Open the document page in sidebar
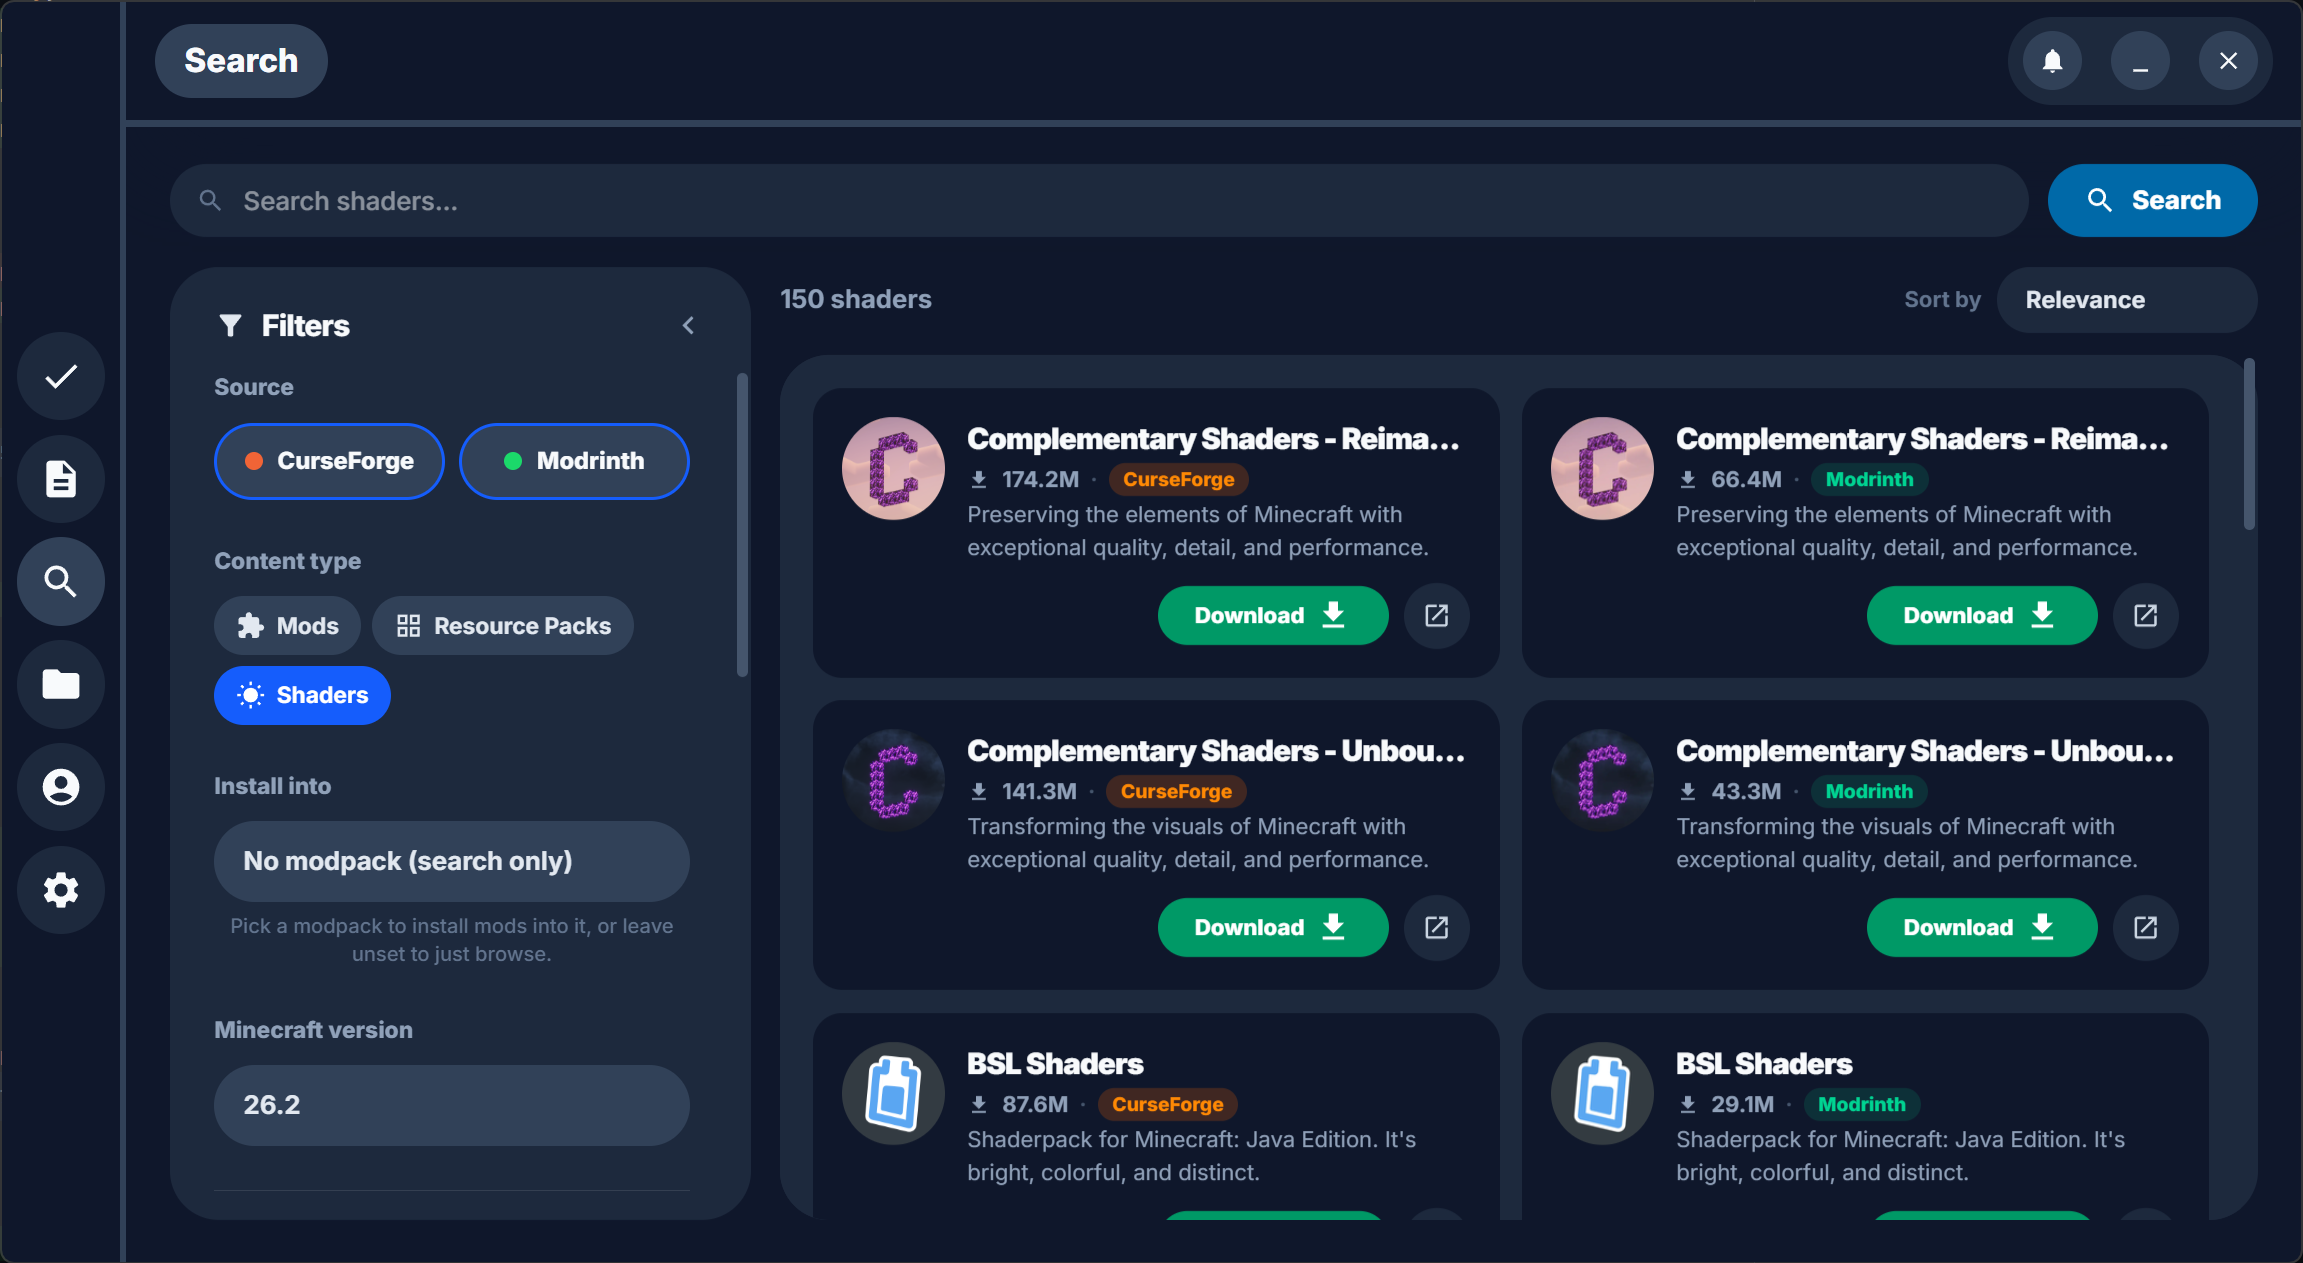The width and height of the screenshot is (2303, 1263). [x=61, y=479]
